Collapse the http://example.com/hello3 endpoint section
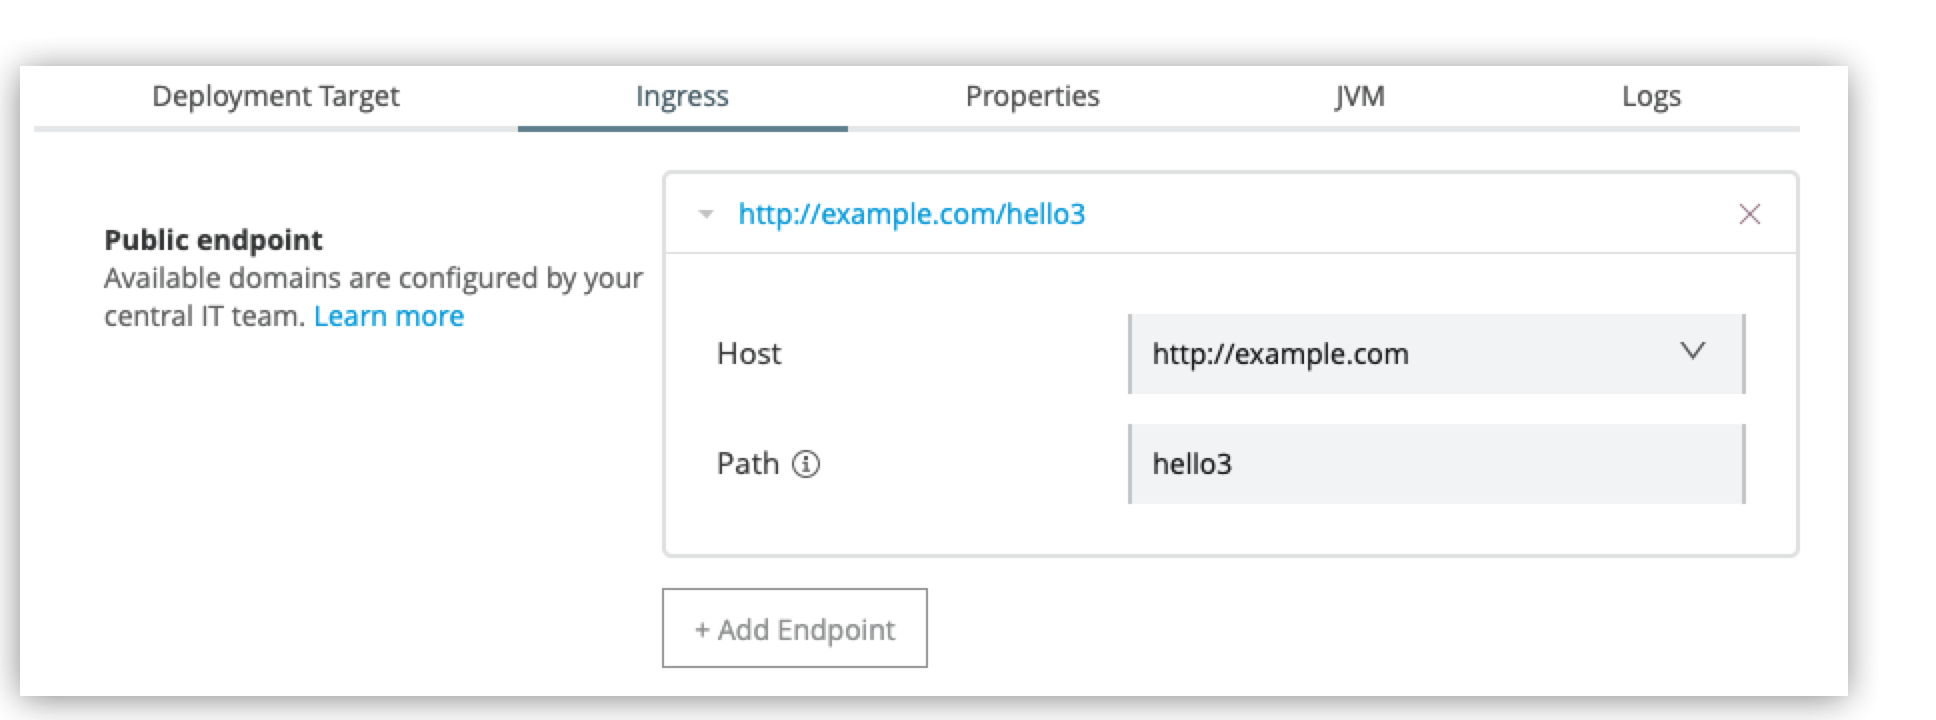The height and width of the screenshot is (720, 1936). (703, 213)
